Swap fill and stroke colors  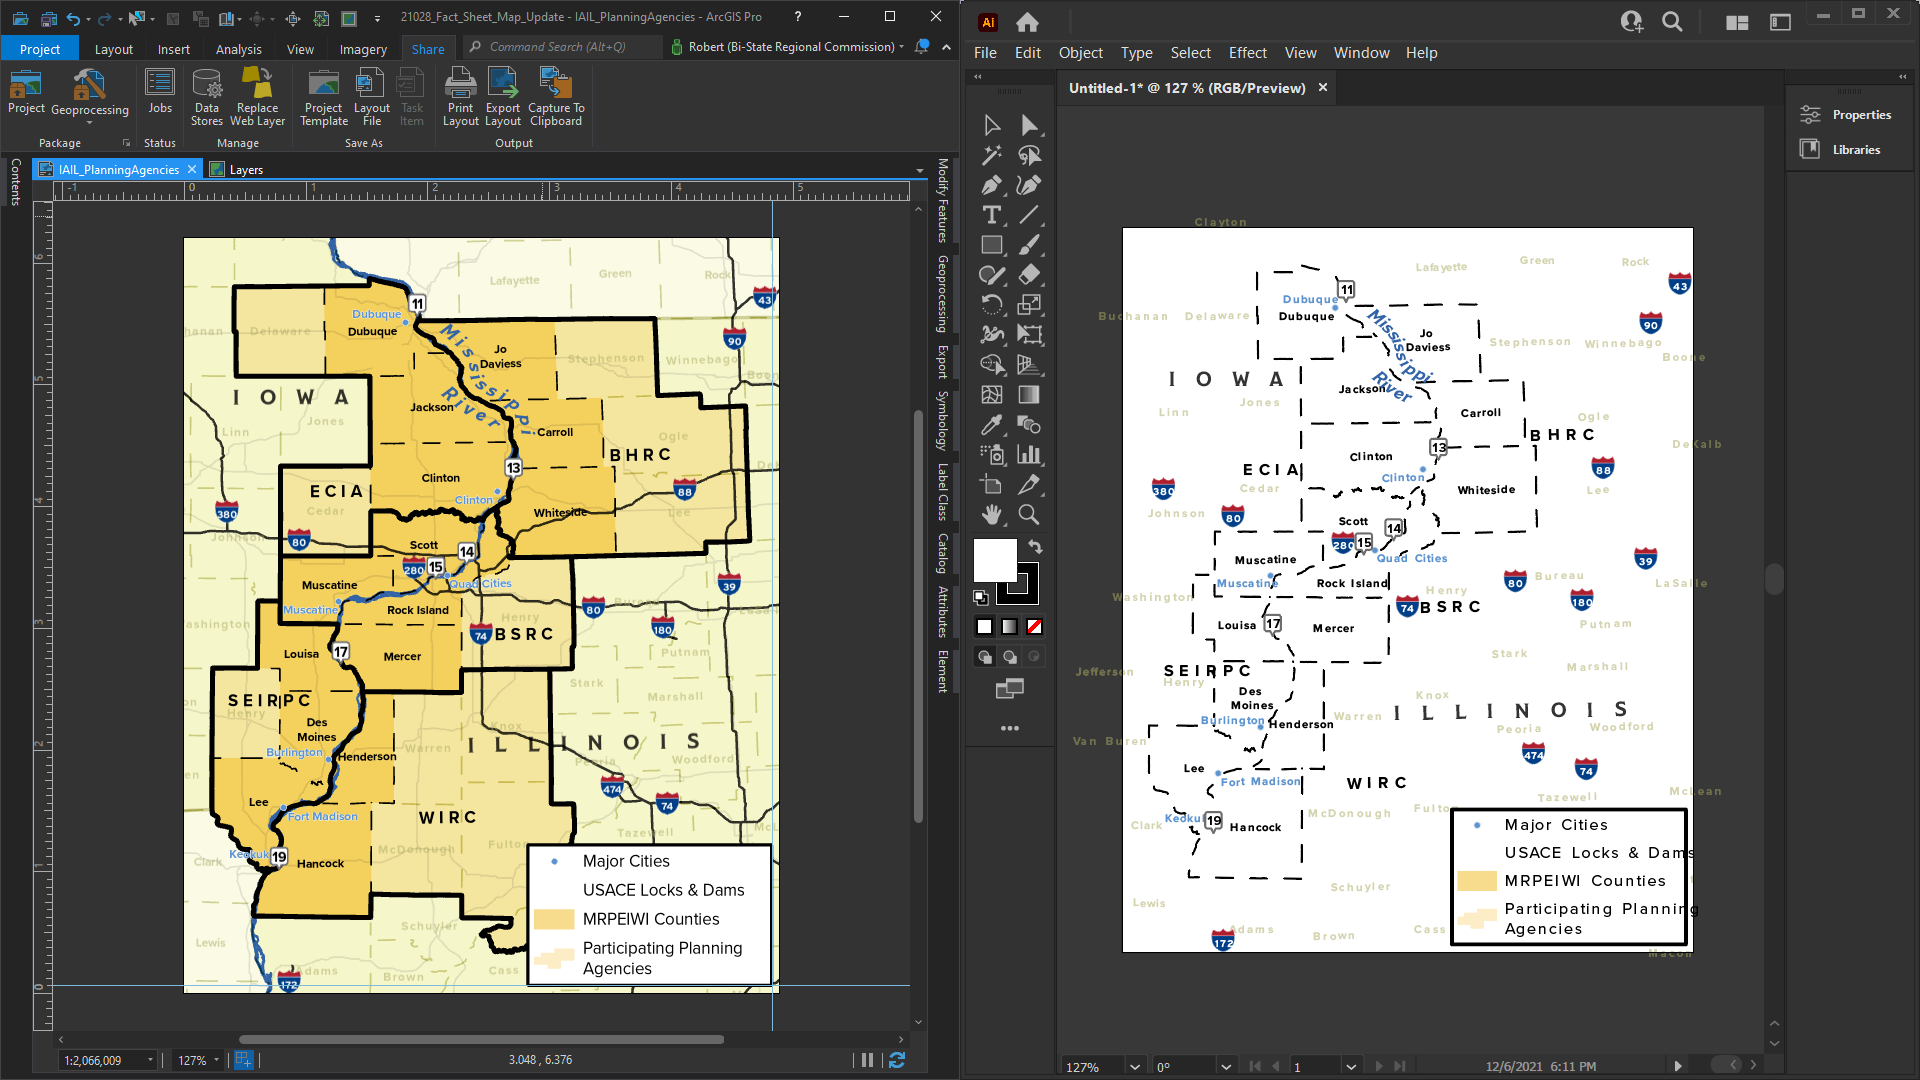pos(1035,547)
